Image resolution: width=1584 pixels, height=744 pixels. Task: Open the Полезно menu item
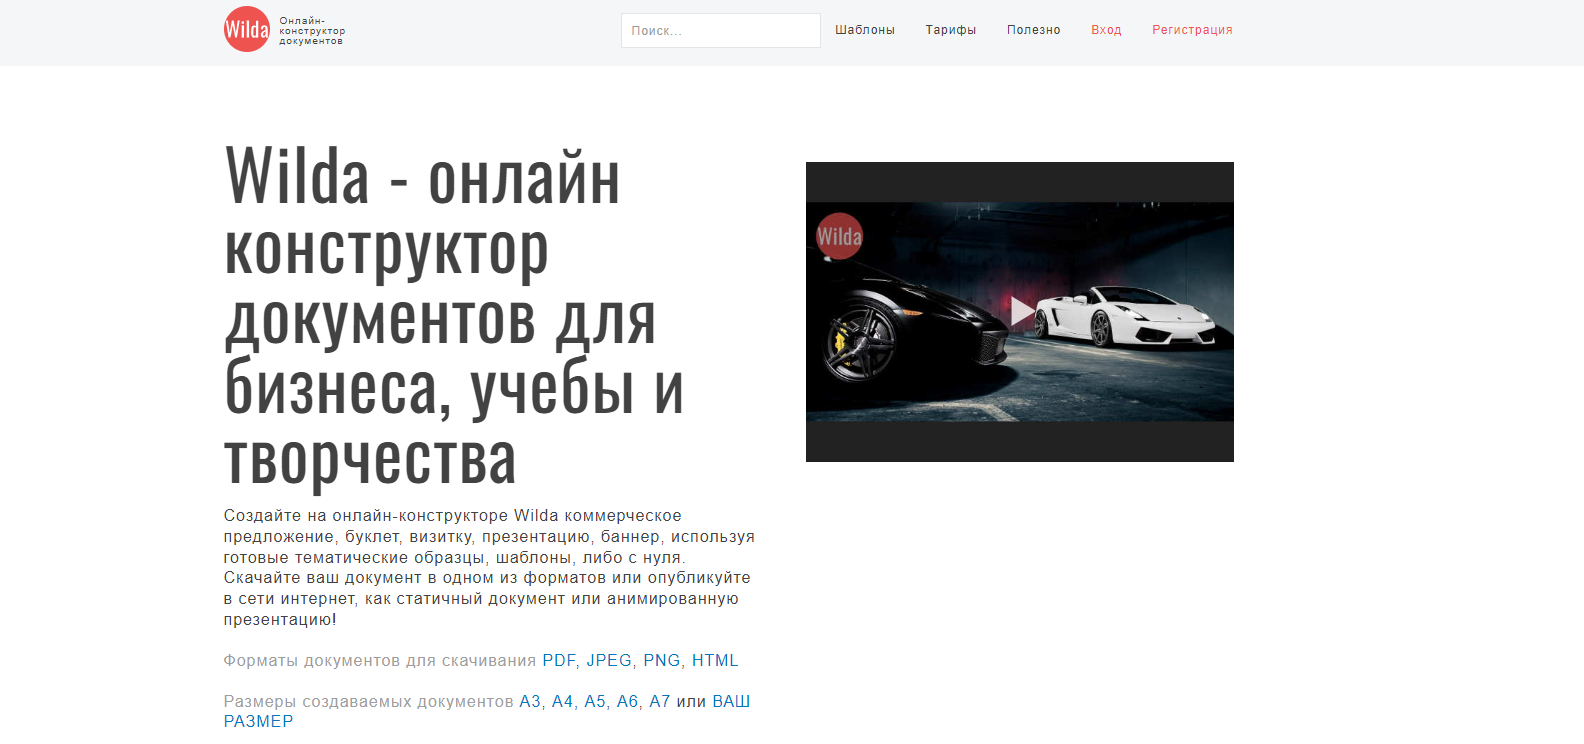click(x=1033, y=30)
